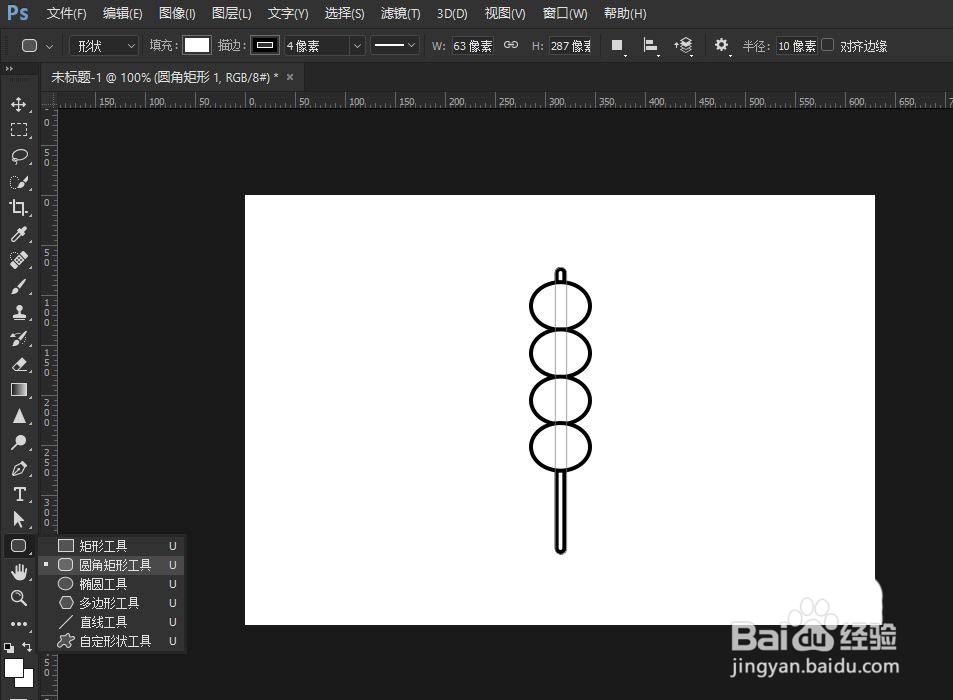Open the 文件(F) menu
The image size is (953, 700).
66,13
